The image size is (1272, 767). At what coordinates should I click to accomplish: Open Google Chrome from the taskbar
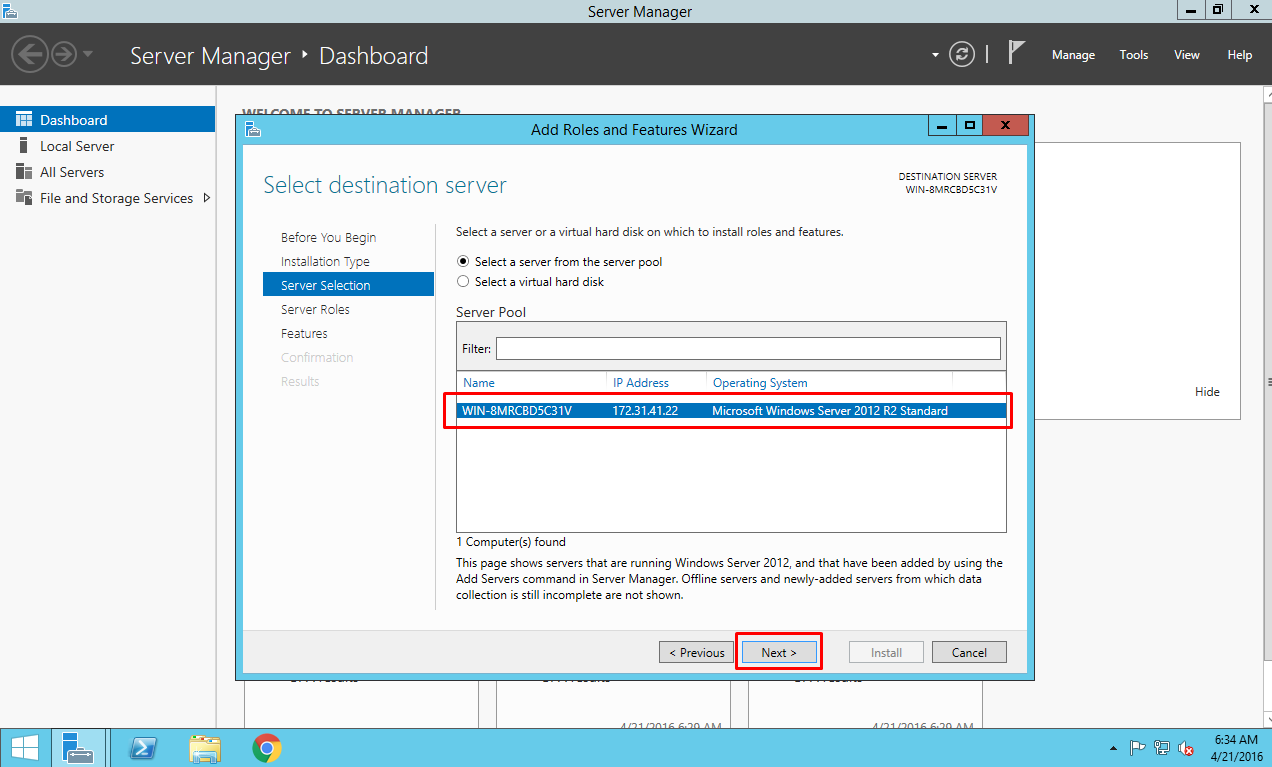click(x=266, y=748)
